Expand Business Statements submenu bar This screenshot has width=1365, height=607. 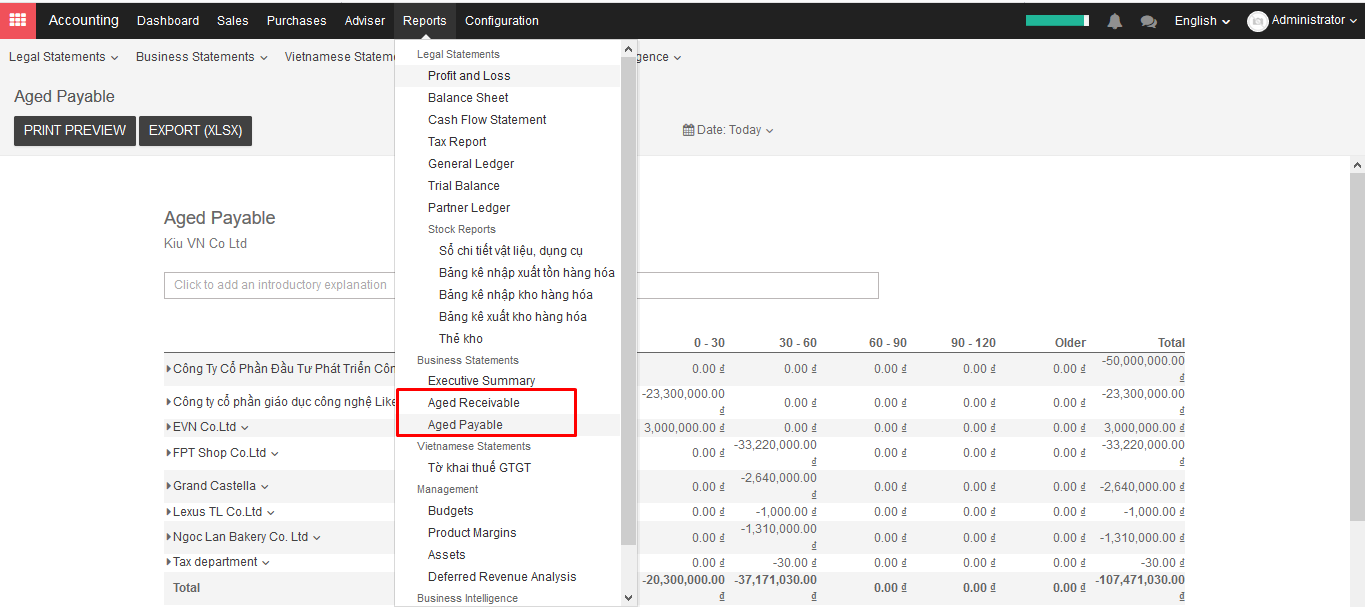[x=202, y=57]
